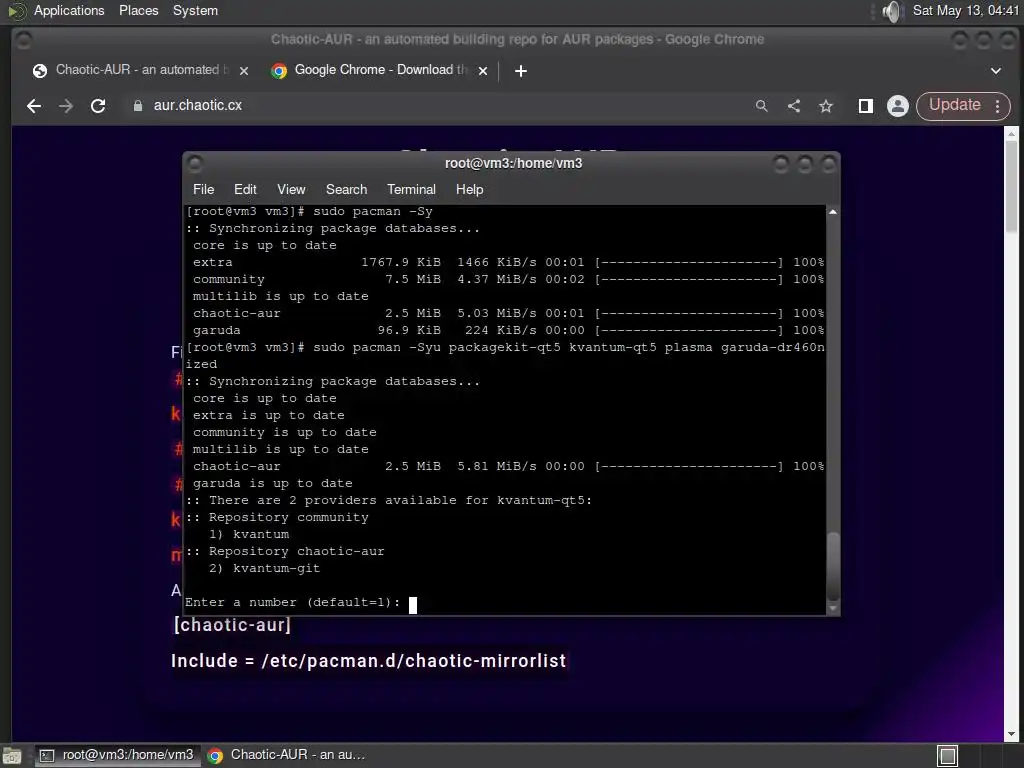Click the [chaotic-aur] text on page
The height and width of the screenshot is (768, 1024).
point(232,625)
